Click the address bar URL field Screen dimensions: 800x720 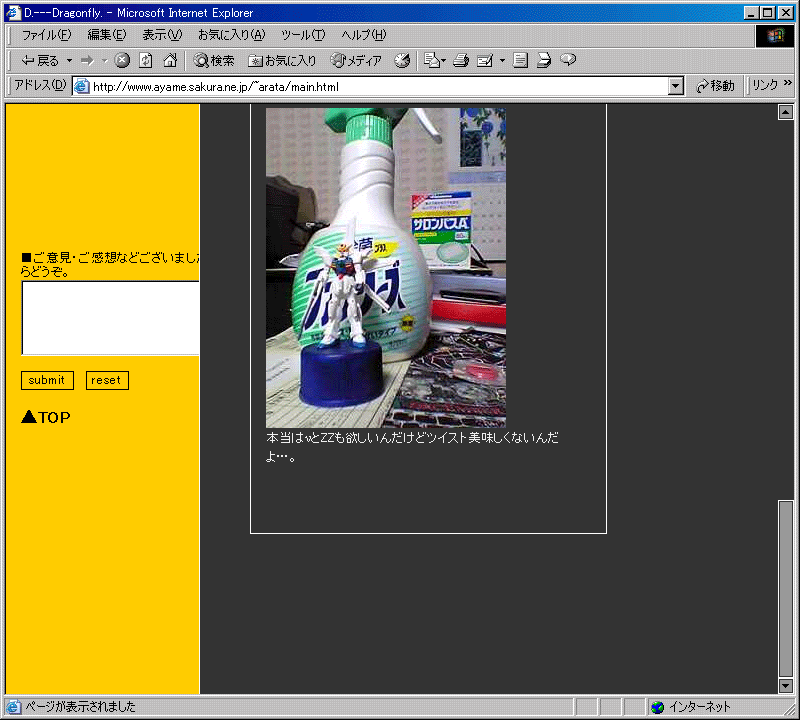pos(379,87)
